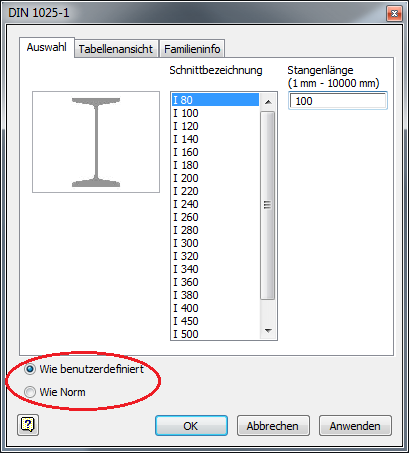Image resolution: width=409 pixels, height=453 pixels.
Task: Switch to the Auswahl tab
Action: pos(47,47)
